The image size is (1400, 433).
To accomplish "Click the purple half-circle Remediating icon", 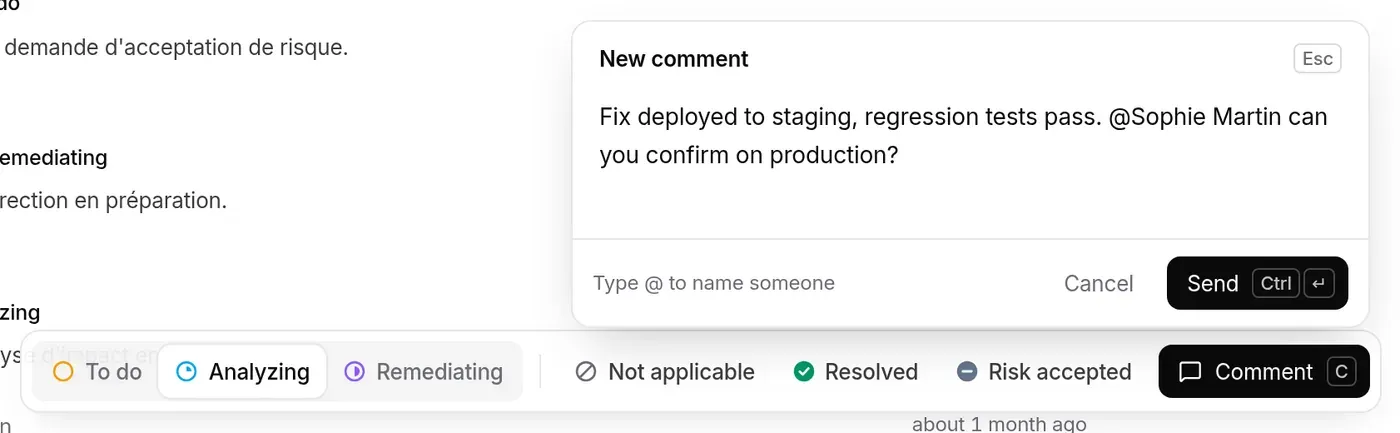I will [354, 372].
